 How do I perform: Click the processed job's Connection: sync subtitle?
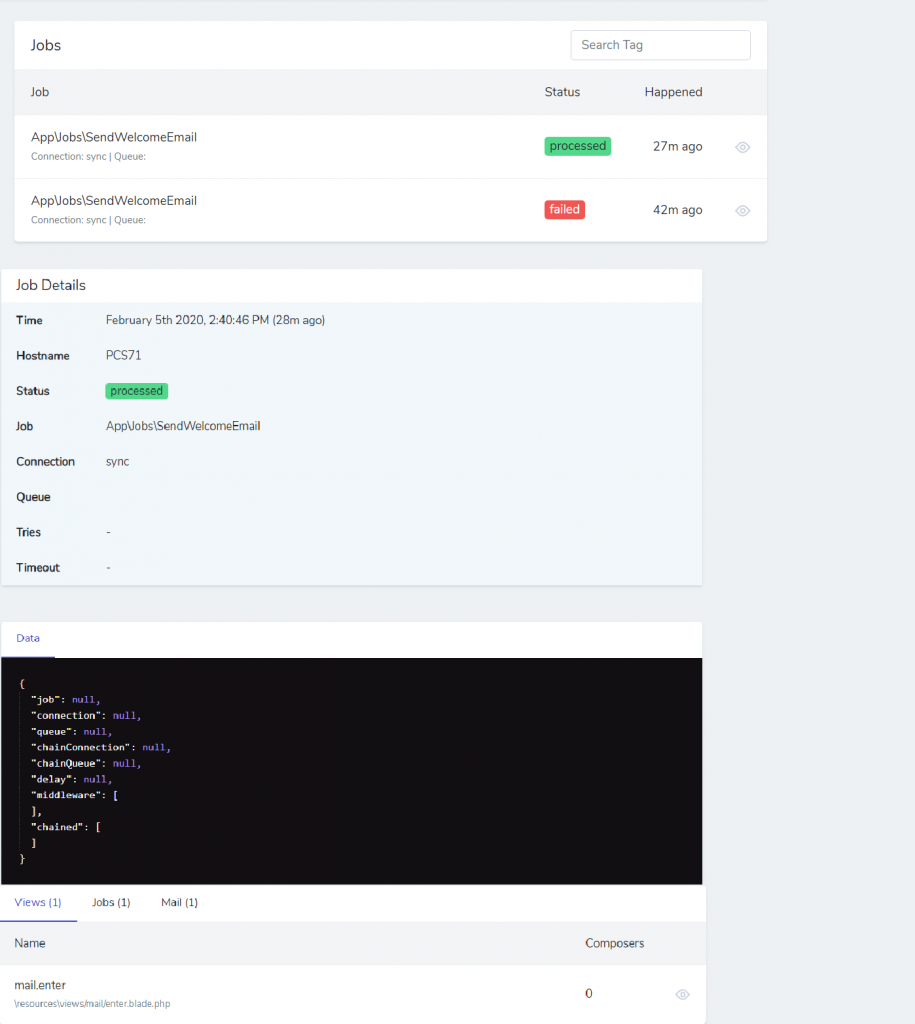(x=88, y=157)
